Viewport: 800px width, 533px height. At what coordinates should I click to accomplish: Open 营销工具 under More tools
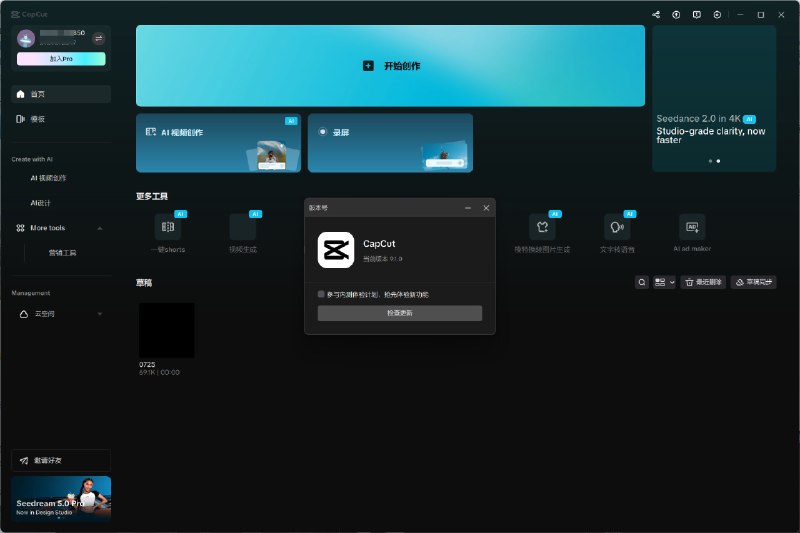(62, 253)
